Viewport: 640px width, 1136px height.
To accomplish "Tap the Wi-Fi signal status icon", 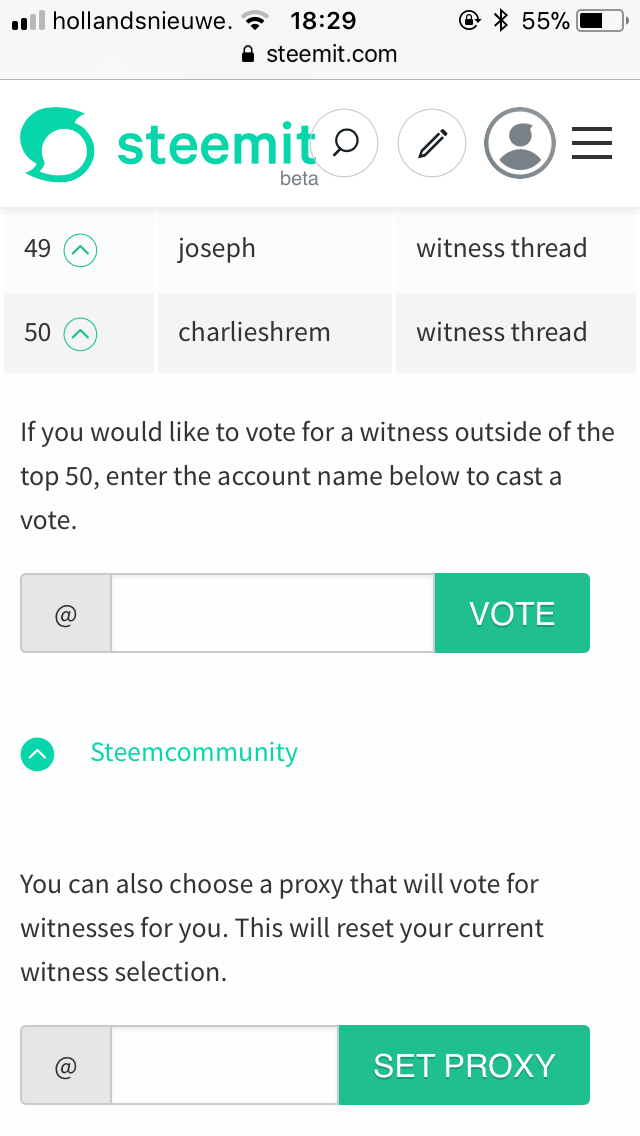I will 254,21.
